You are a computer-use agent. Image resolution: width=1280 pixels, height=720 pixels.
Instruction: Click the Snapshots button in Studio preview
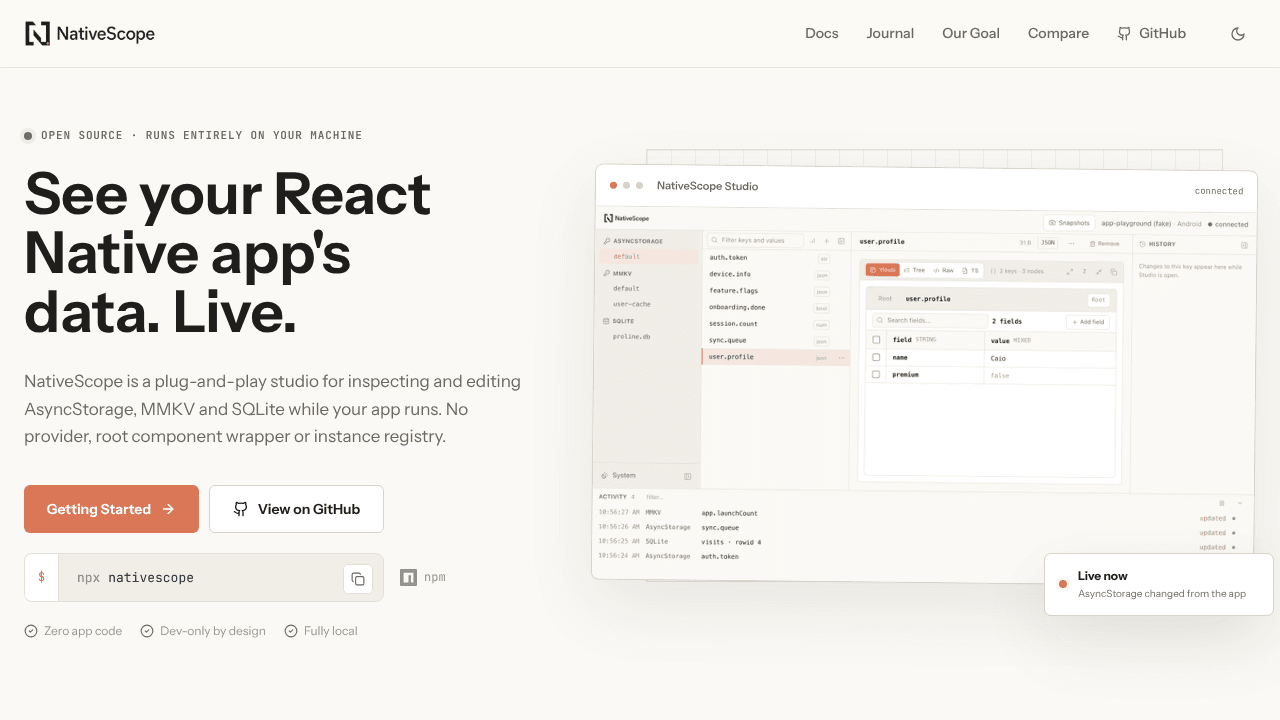(1069, 223)
